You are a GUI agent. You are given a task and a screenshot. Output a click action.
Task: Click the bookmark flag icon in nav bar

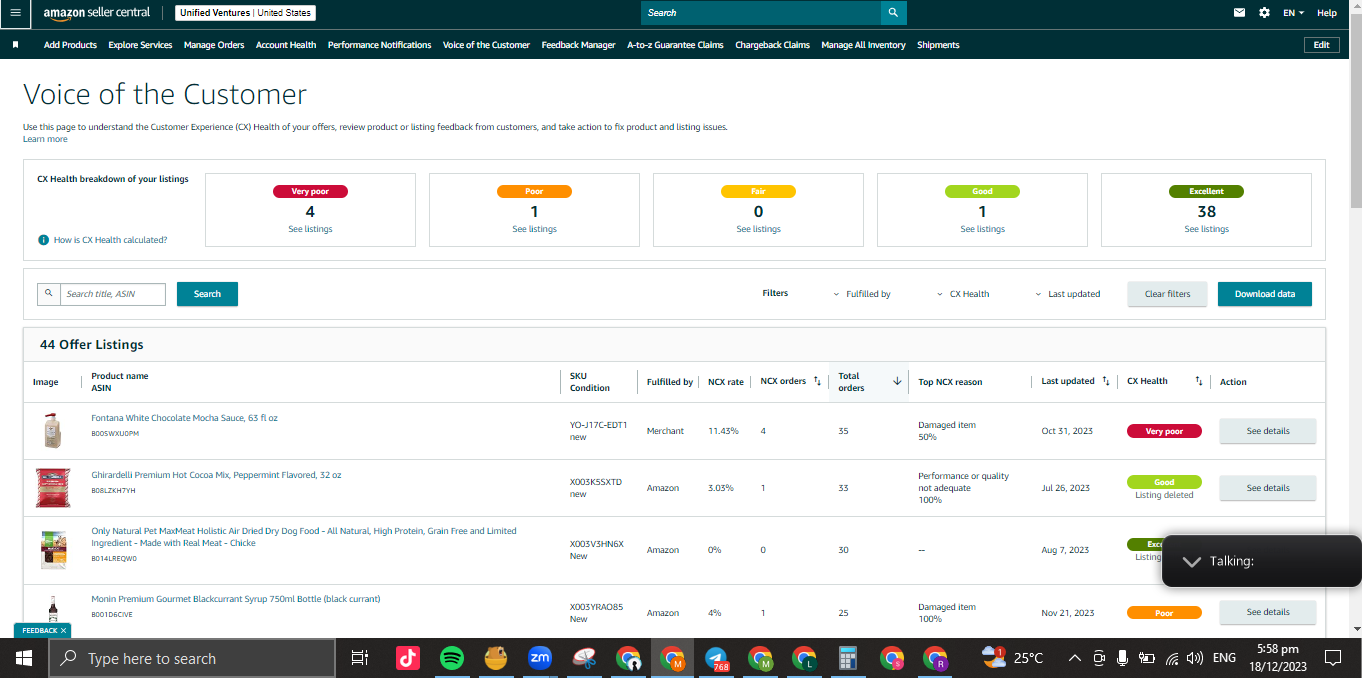(x=15, y=45)
